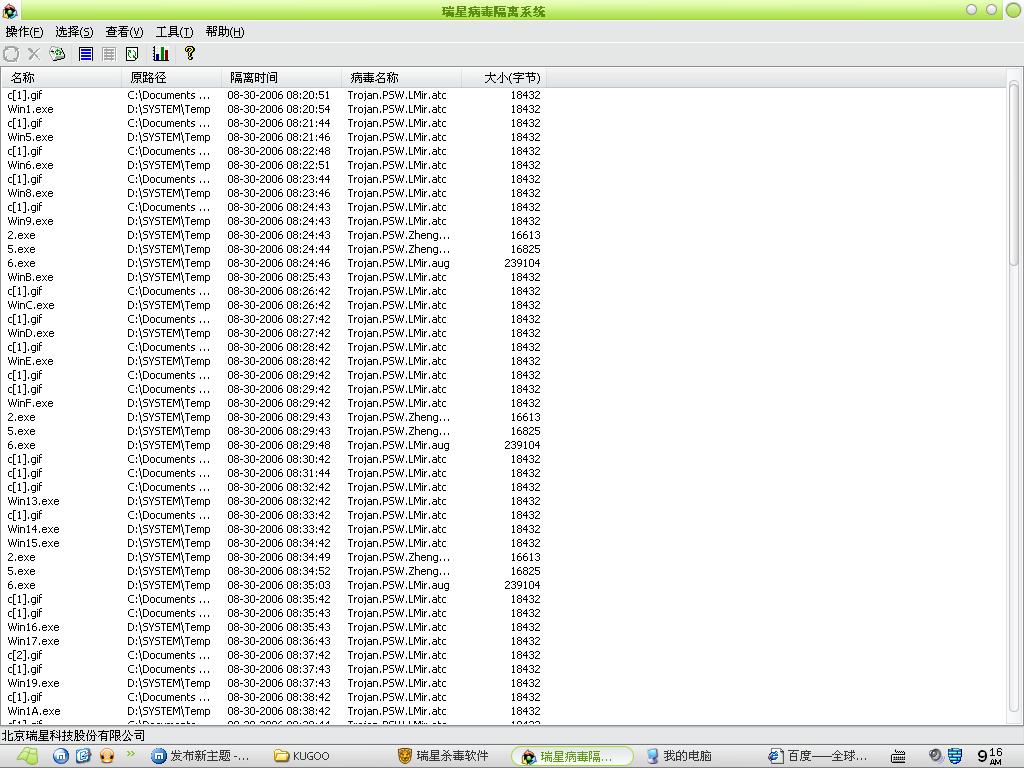Screen dimensions: 1024x768
Task: Switch to 百度 browser taskbar window
Action: pos(818,756)
